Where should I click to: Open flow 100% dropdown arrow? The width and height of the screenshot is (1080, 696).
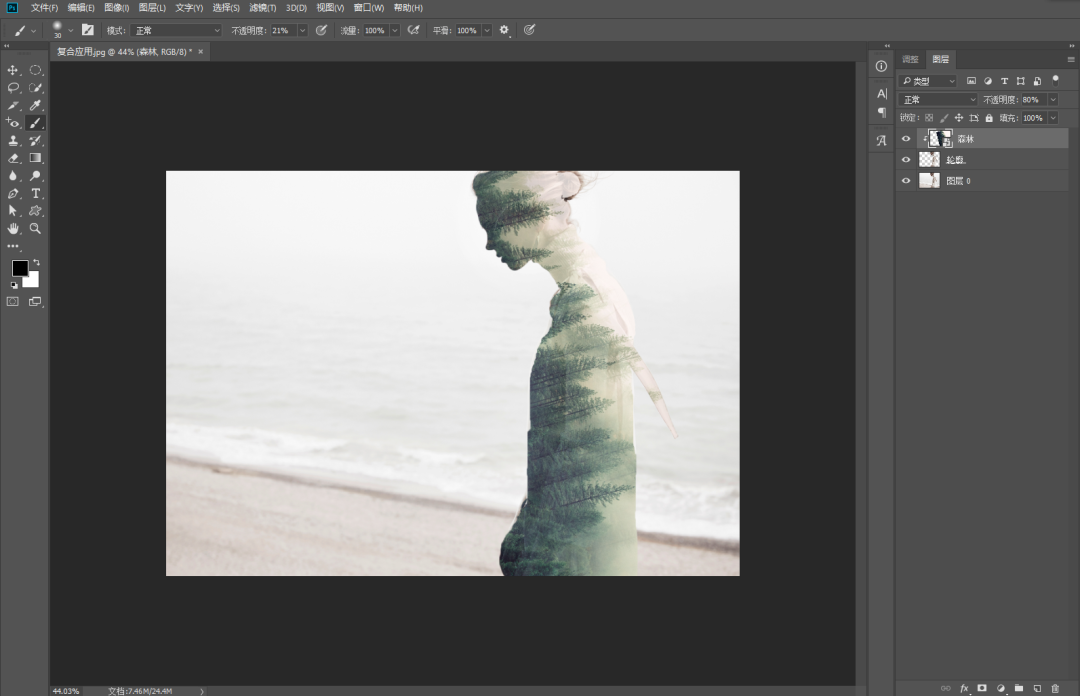395,30
